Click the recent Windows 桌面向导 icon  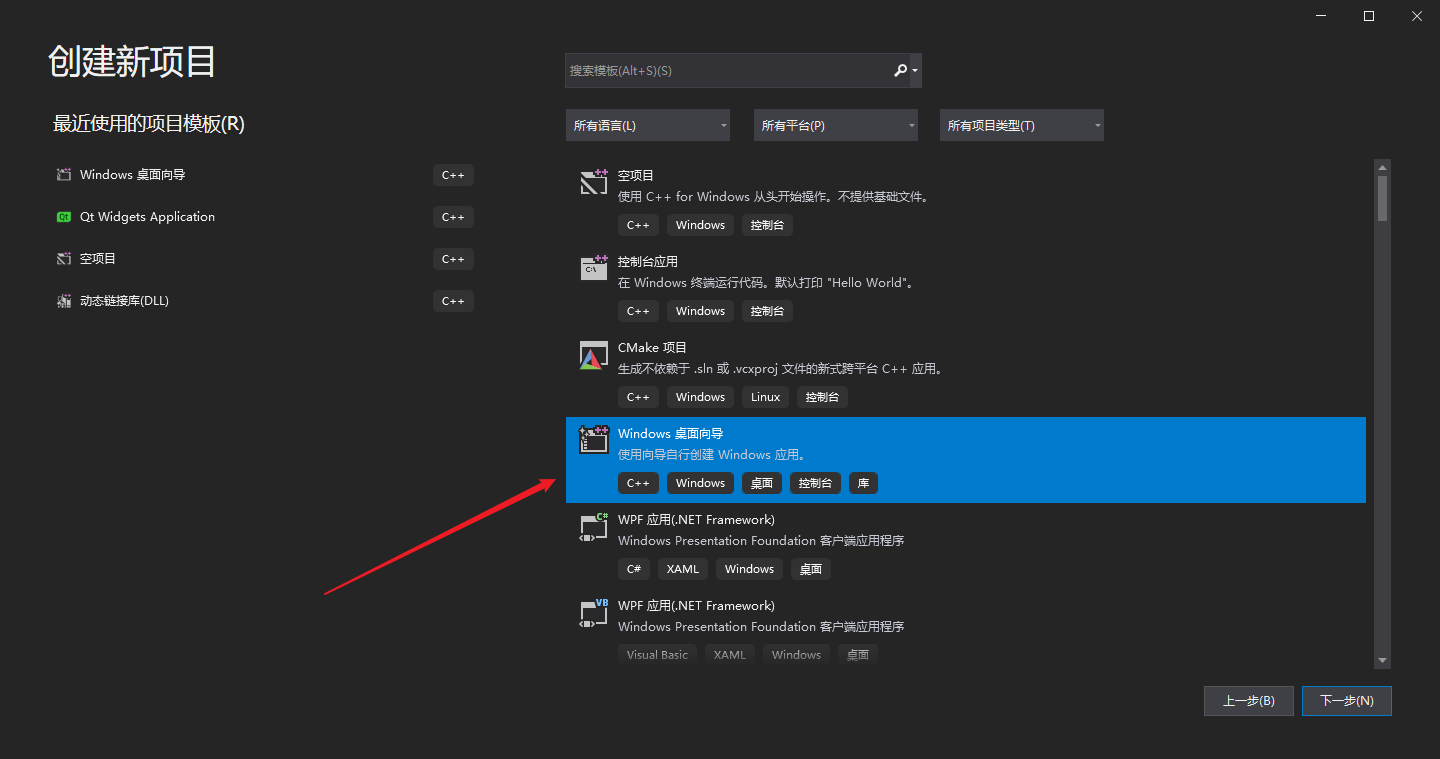pyautogui.click(x=64, y=175)
